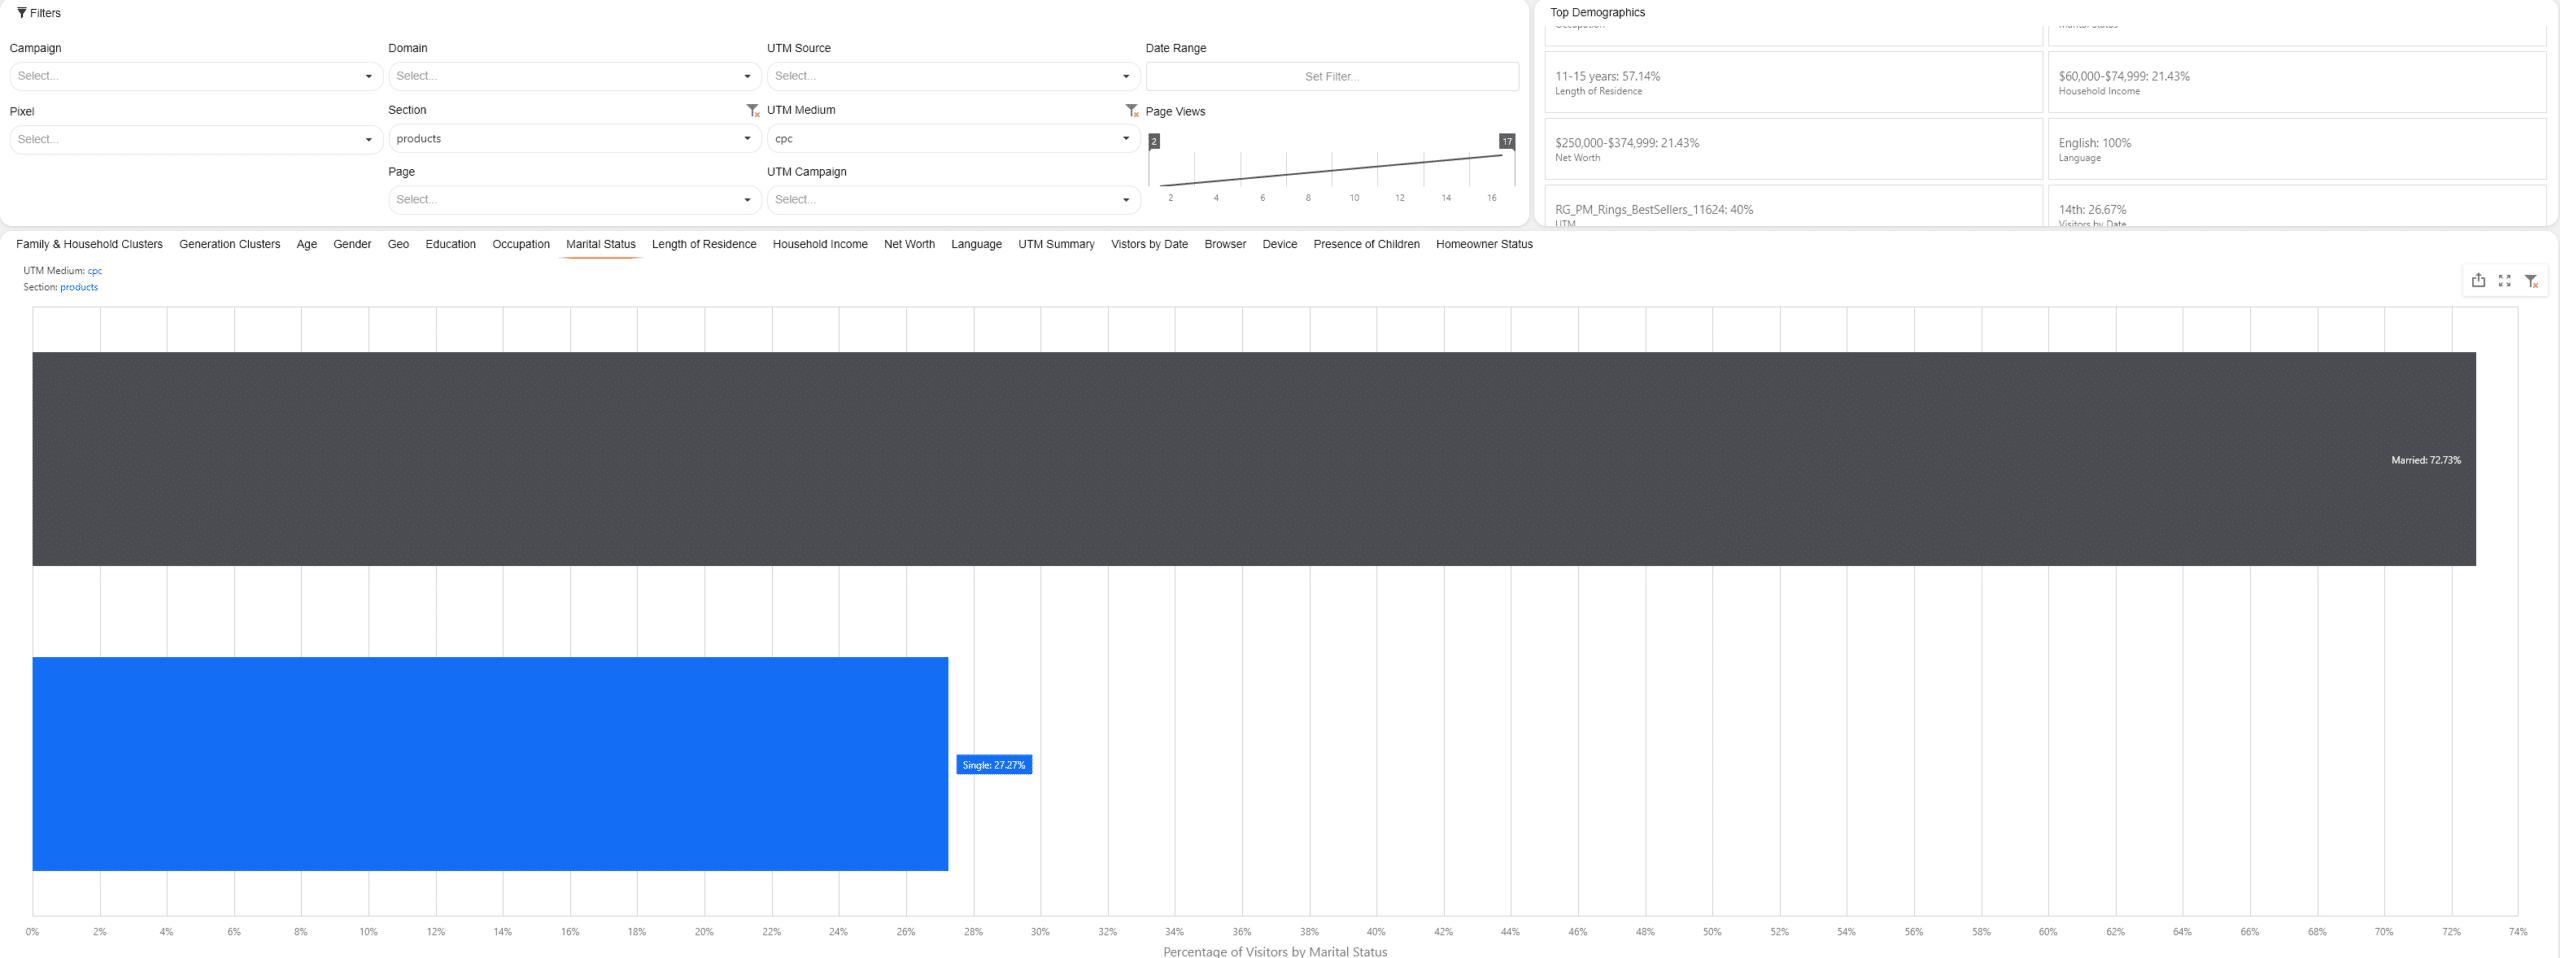The width and height of the screenshot is (2560, 958).
Task: Click the Filters funnel icon
Action: 22,13
